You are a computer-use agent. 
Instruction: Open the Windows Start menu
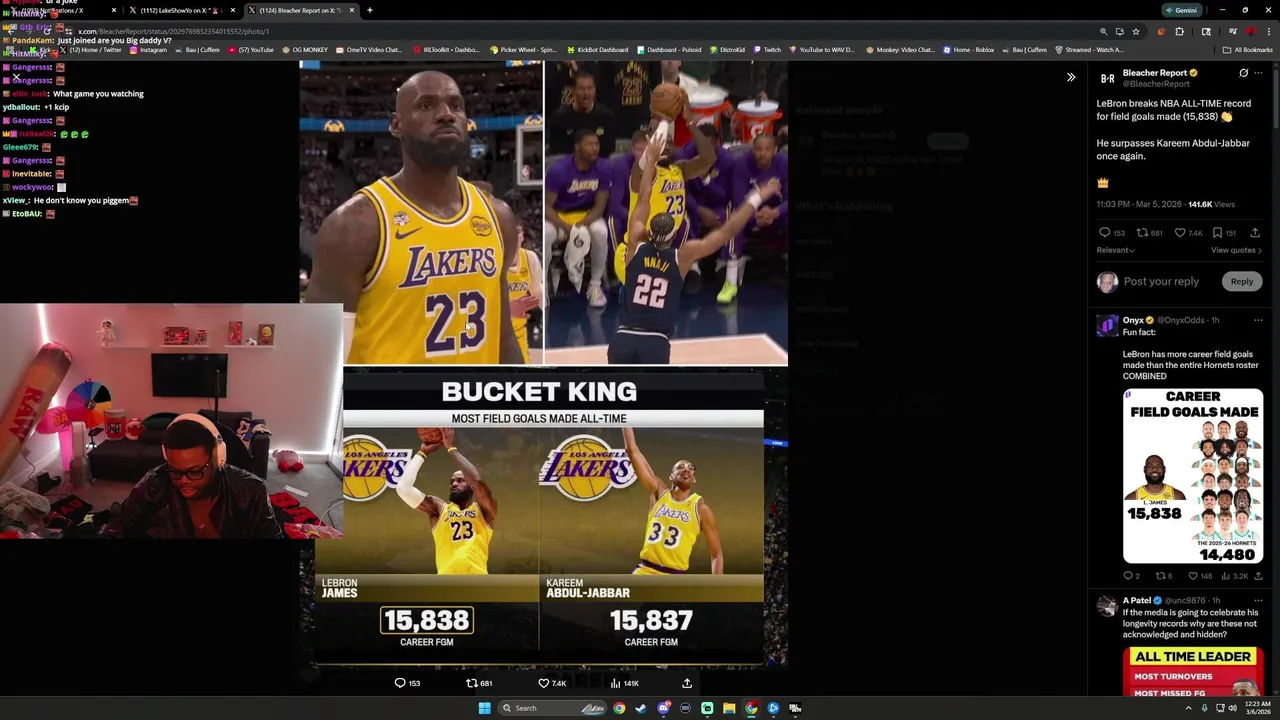click(x=485, y=708)
